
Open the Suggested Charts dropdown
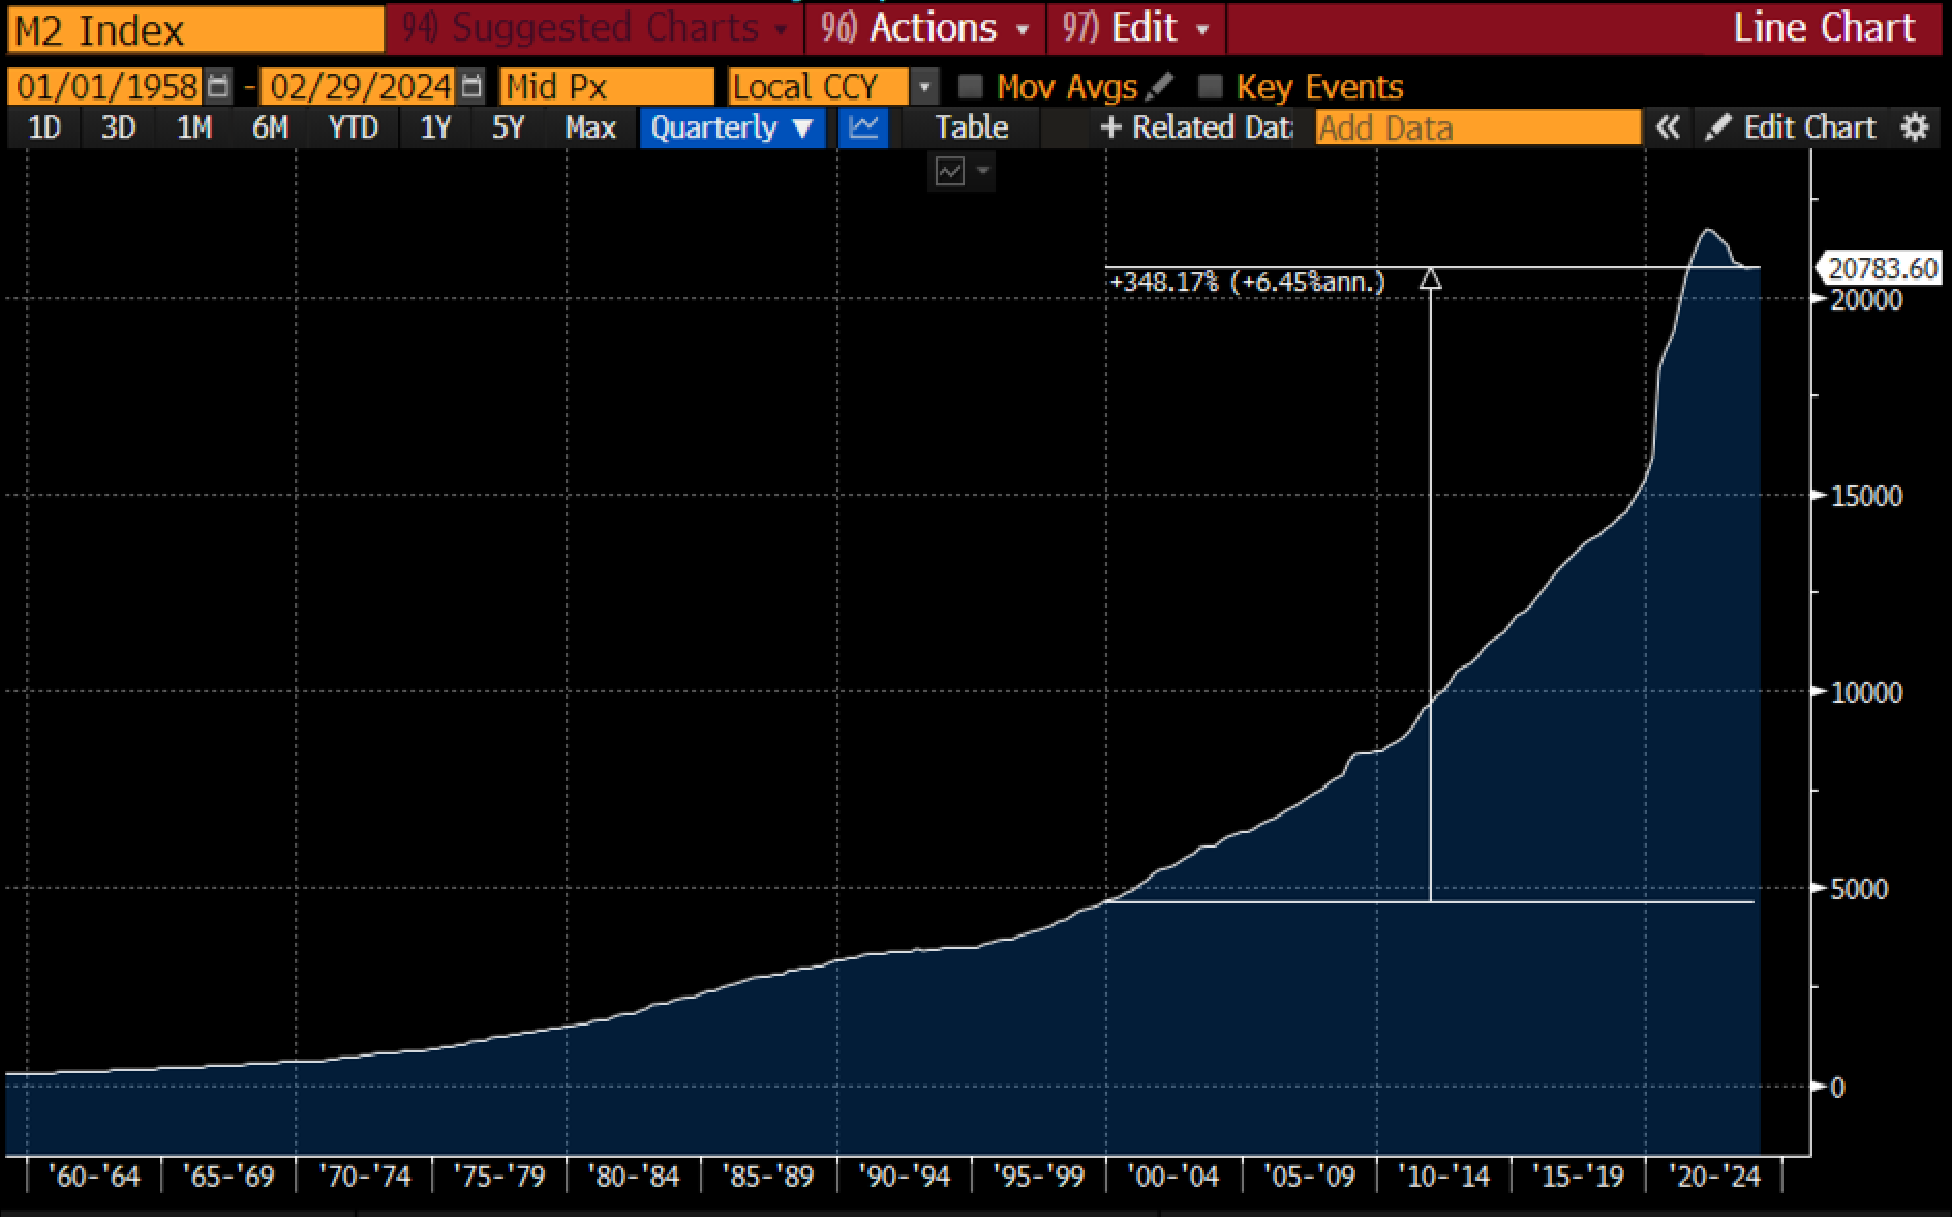point(596,28)
